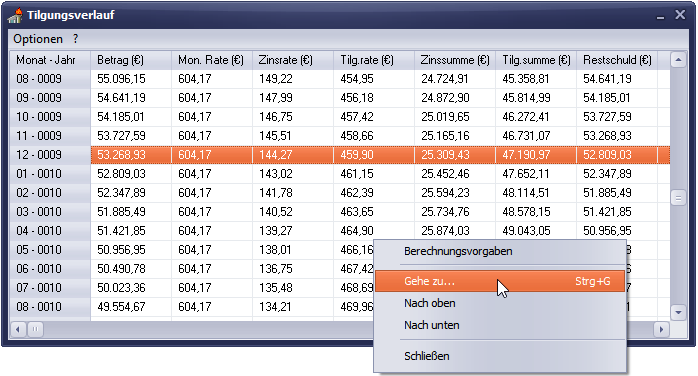Click the Tilg.summe cell 46.731,07
Screen dimensions: 698x376
[x=536, y=136]
